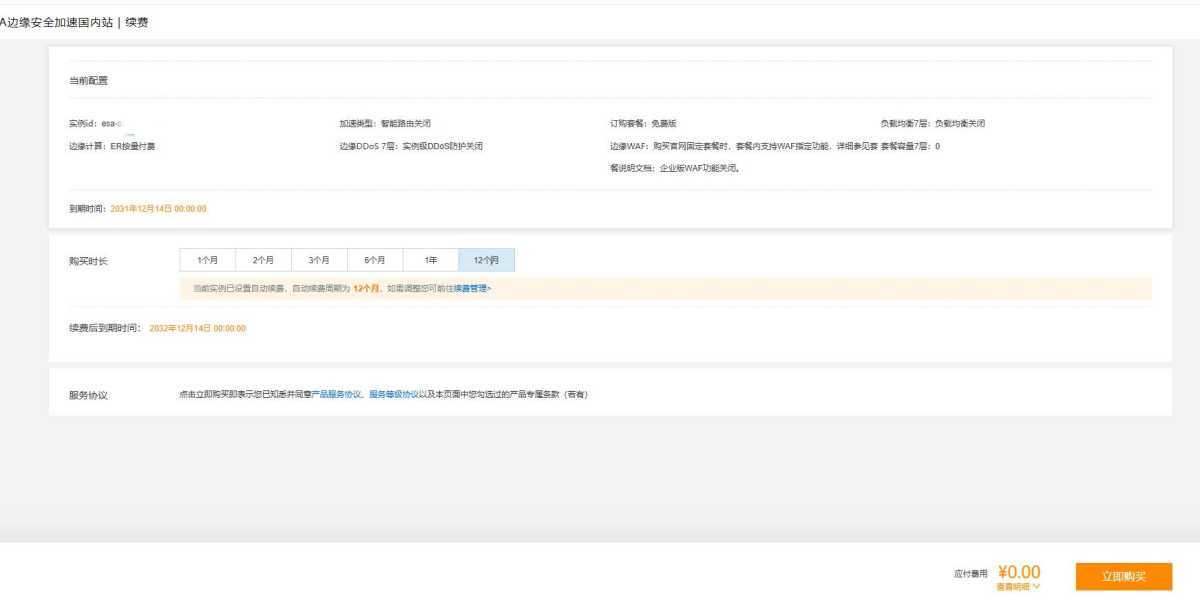Screen dimensions: 1200x598
Task: Click the ¥0.00 payable amount
Action: pos(1018,571)
